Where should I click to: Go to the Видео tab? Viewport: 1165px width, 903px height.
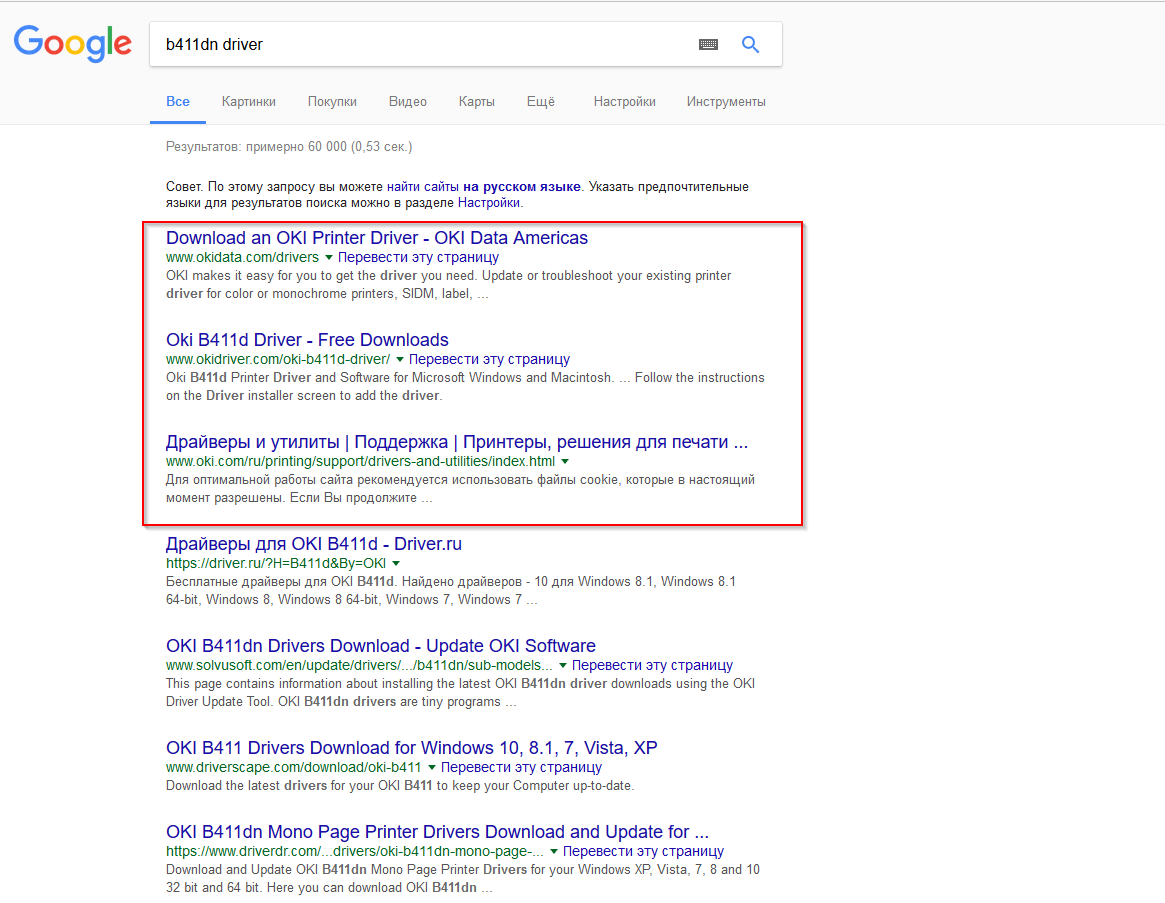407,102
